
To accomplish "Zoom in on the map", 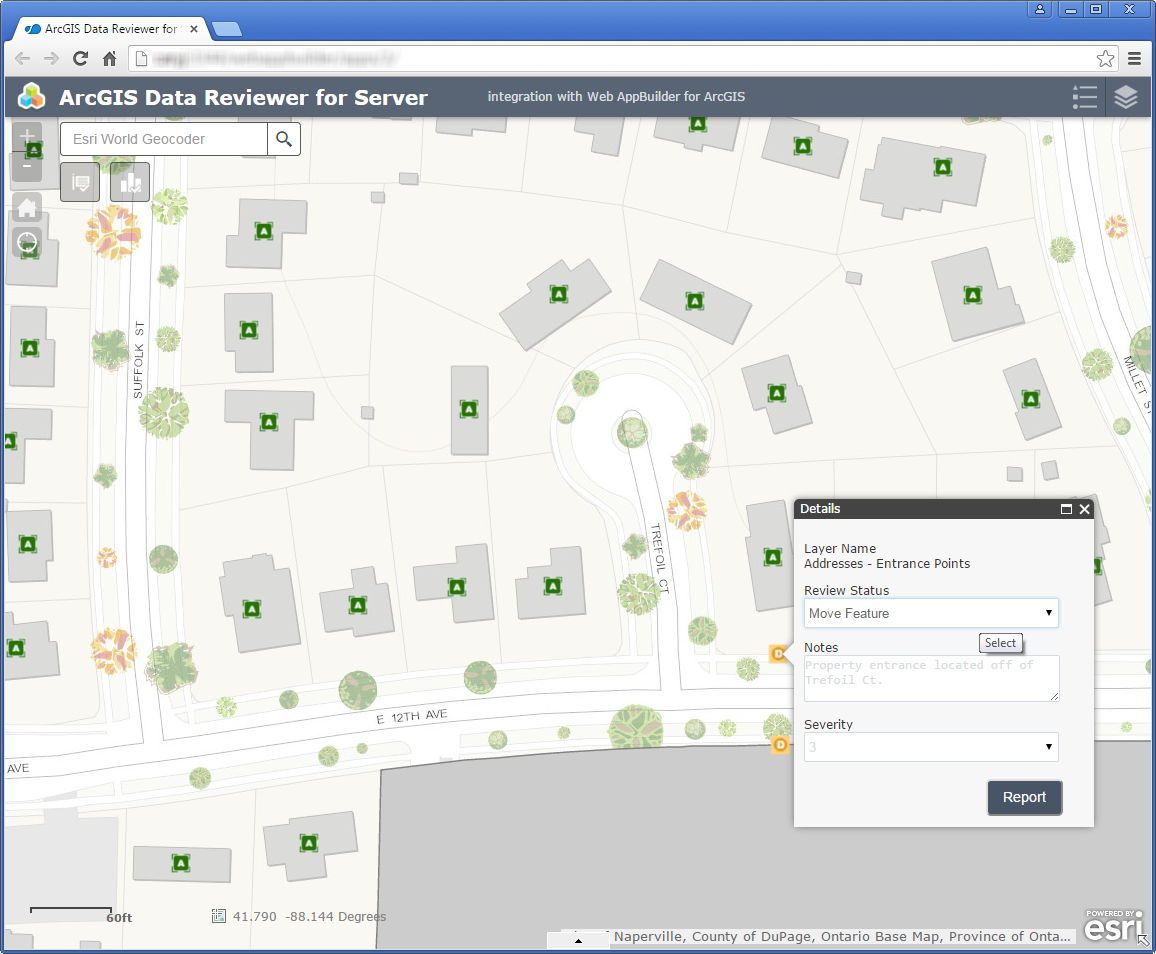I will 27,136.
